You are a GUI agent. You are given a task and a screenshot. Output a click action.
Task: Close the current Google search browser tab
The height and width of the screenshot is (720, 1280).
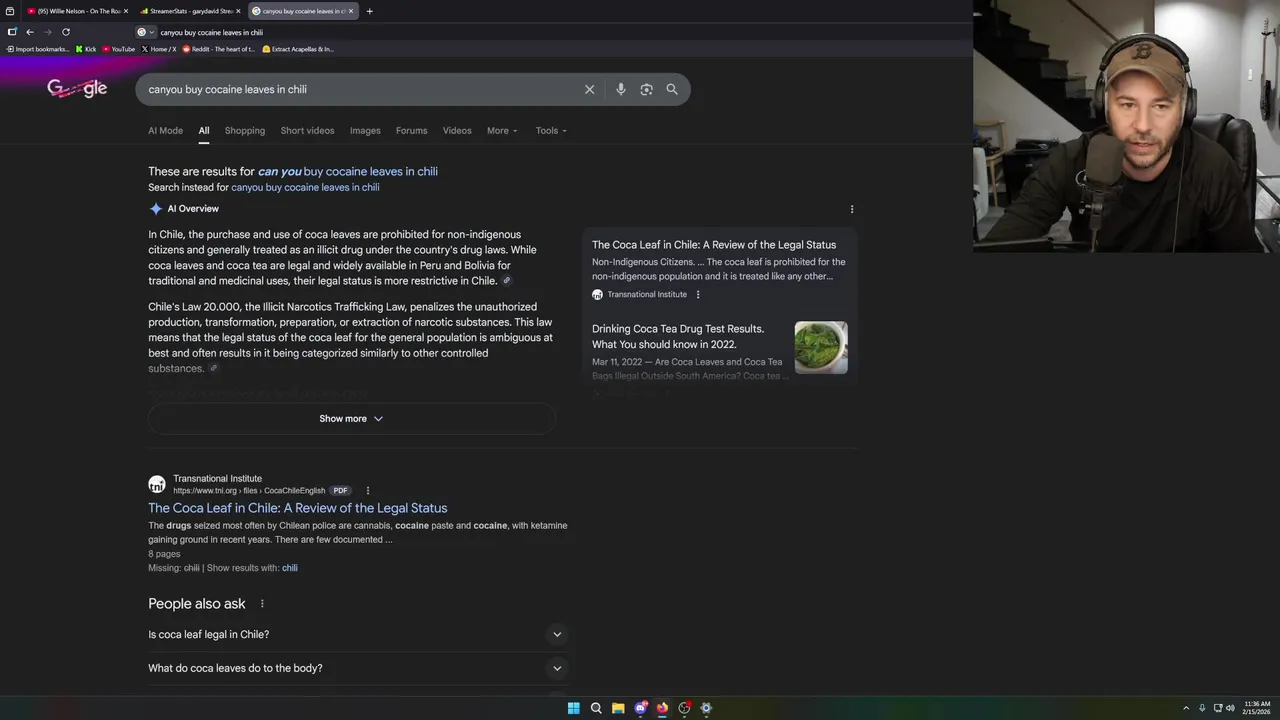(350, 11)
